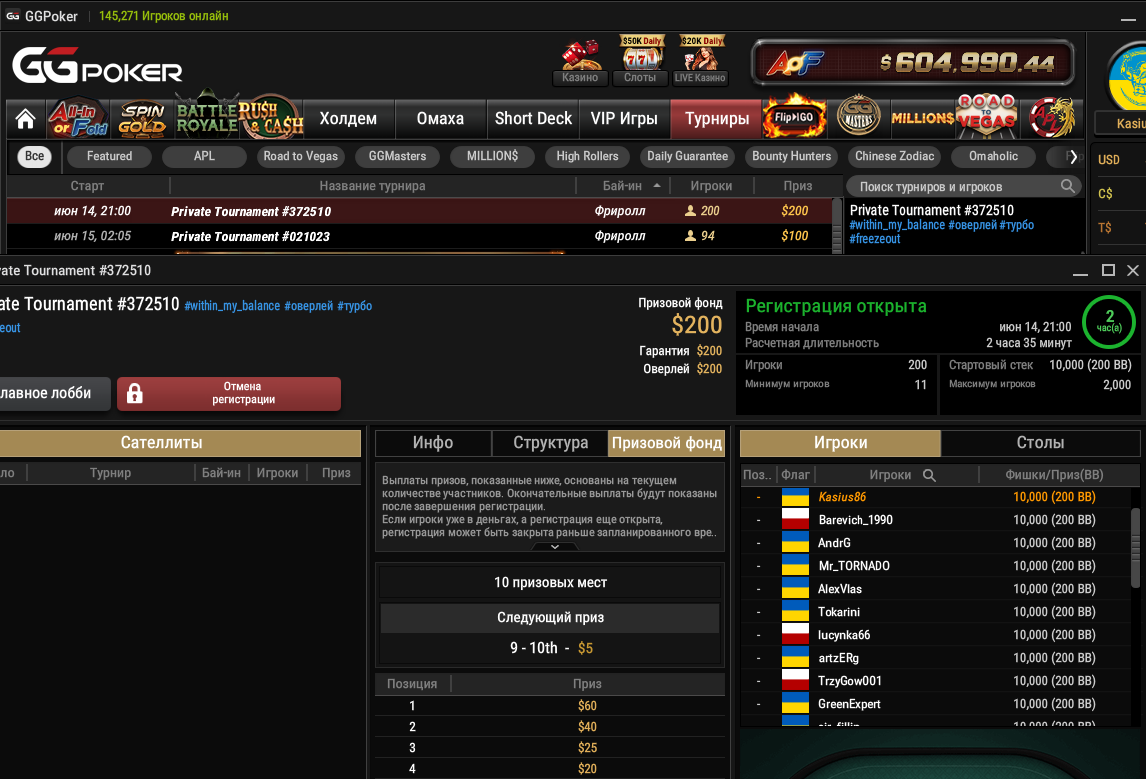
Task: Open the Slots icon
Action: point(640,61)
